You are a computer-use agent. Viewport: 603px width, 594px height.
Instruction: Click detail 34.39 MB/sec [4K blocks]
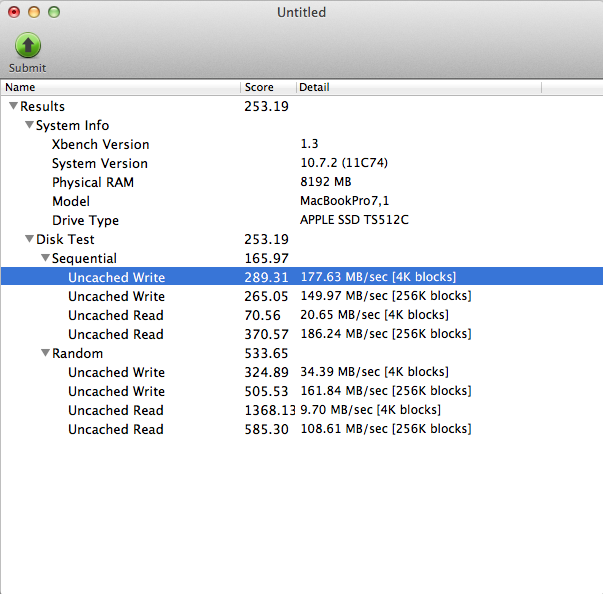374,372
